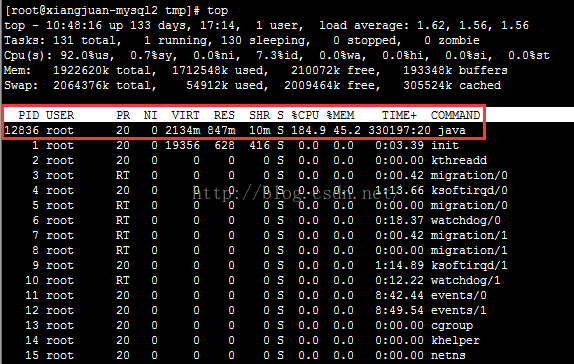Screen dimensions: 574x364
Task: Click the 19356 VIRT value of init
Action: pos(182,145)
